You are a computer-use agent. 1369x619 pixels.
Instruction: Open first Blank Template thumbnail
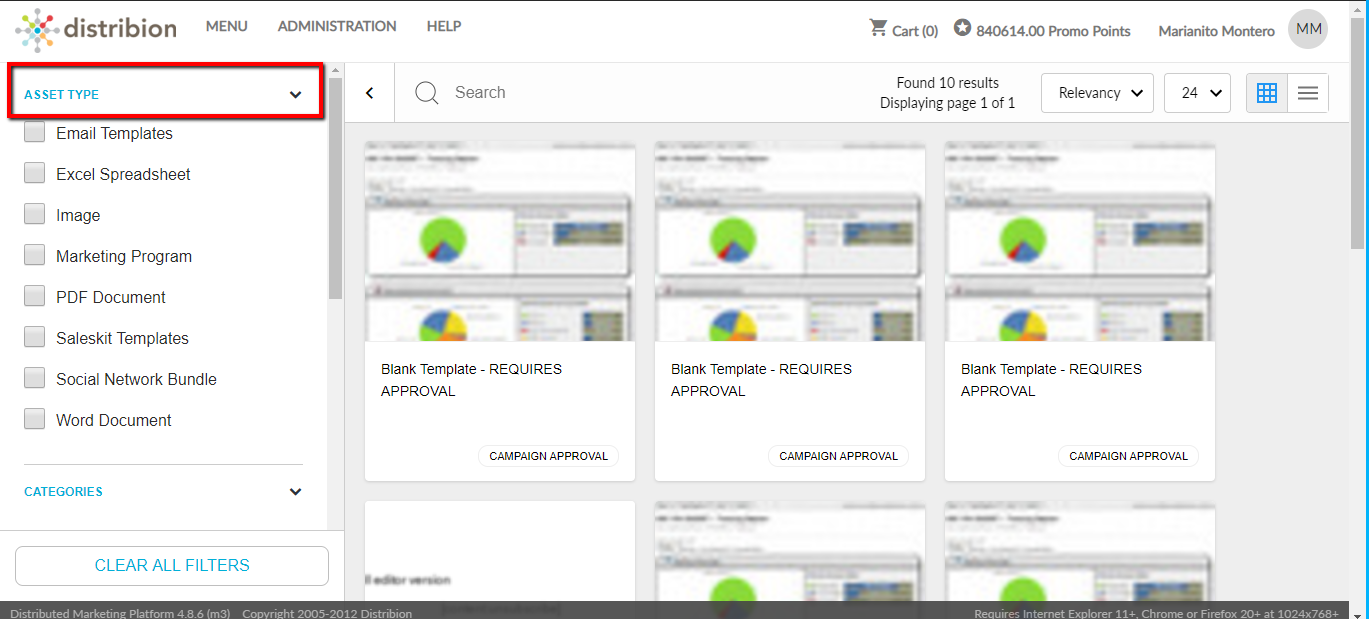point(500,241)
